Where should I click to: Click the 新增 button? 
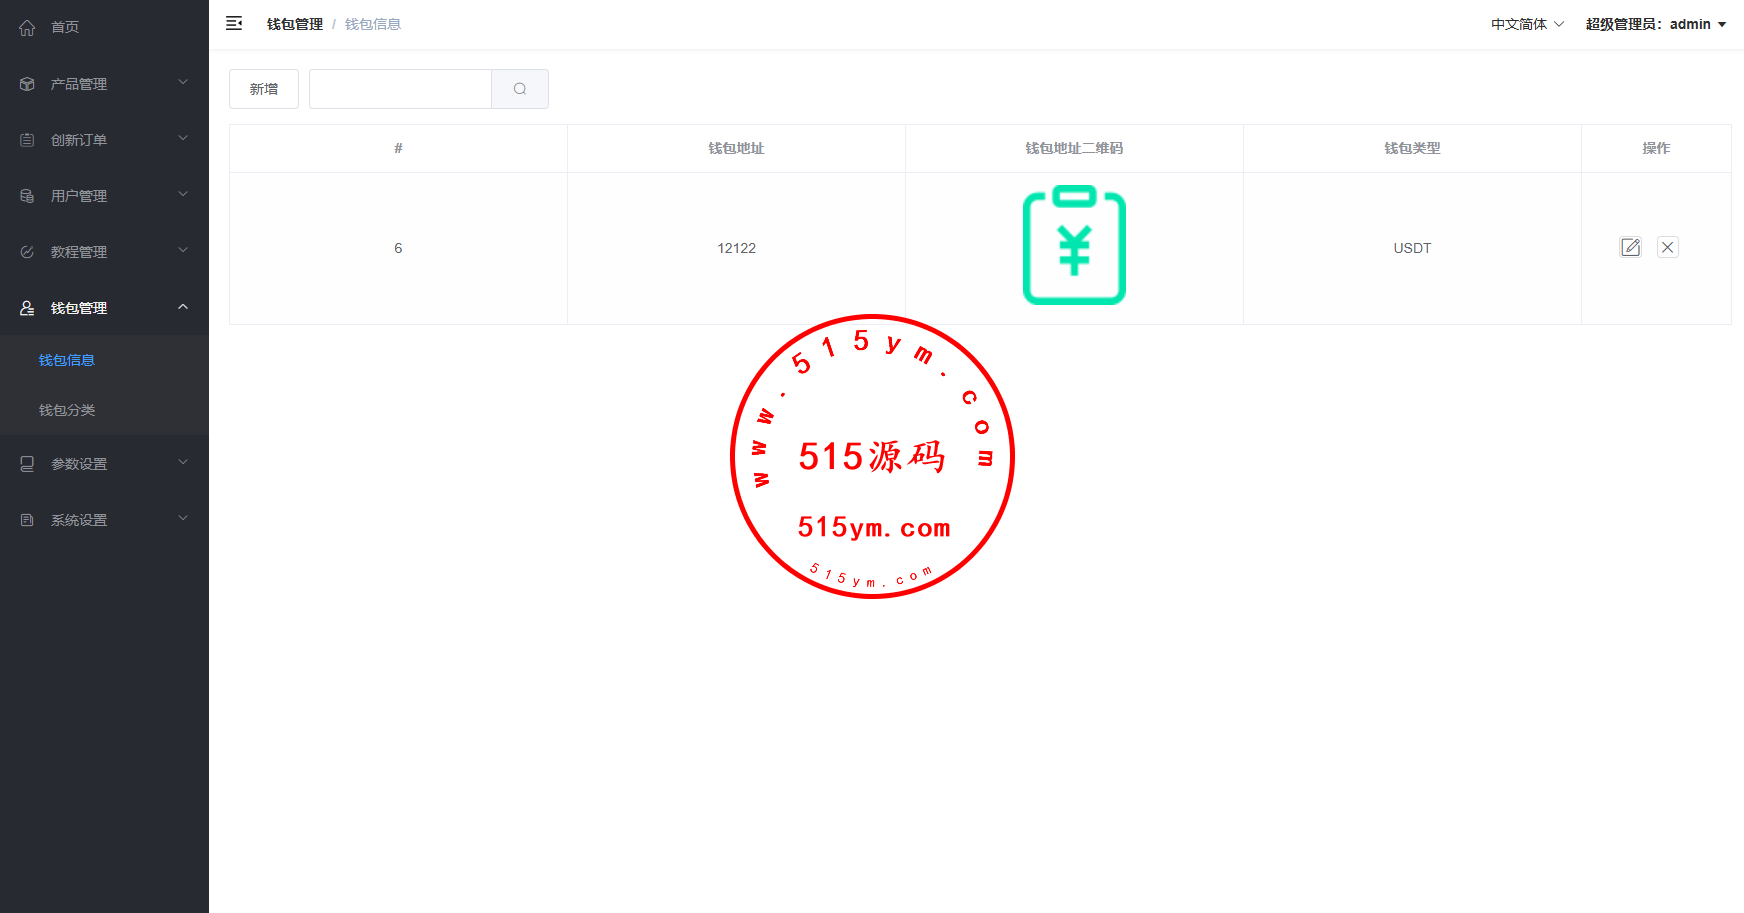[264, 89]
